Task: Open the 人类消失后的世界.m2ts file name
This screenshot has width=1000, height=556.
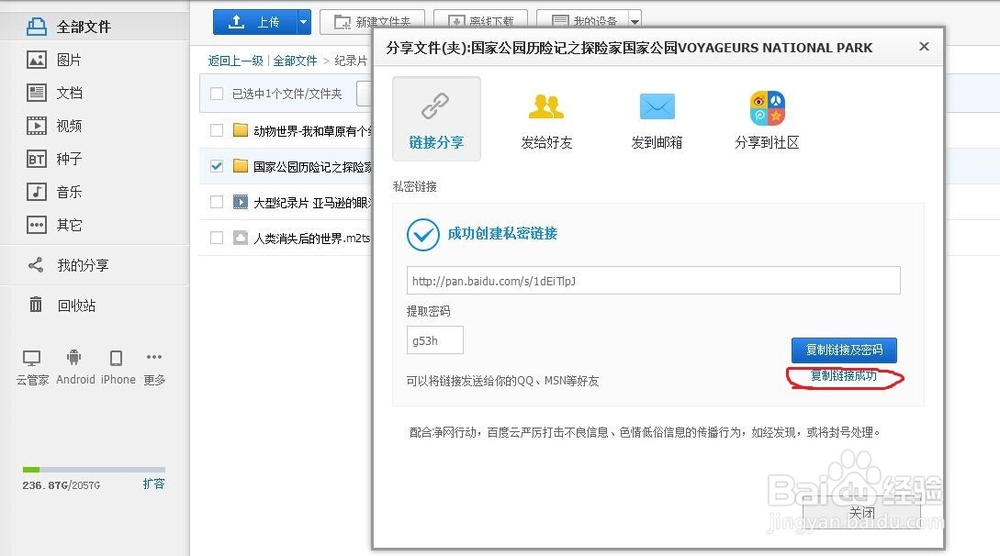Action: tap(312, 238)
